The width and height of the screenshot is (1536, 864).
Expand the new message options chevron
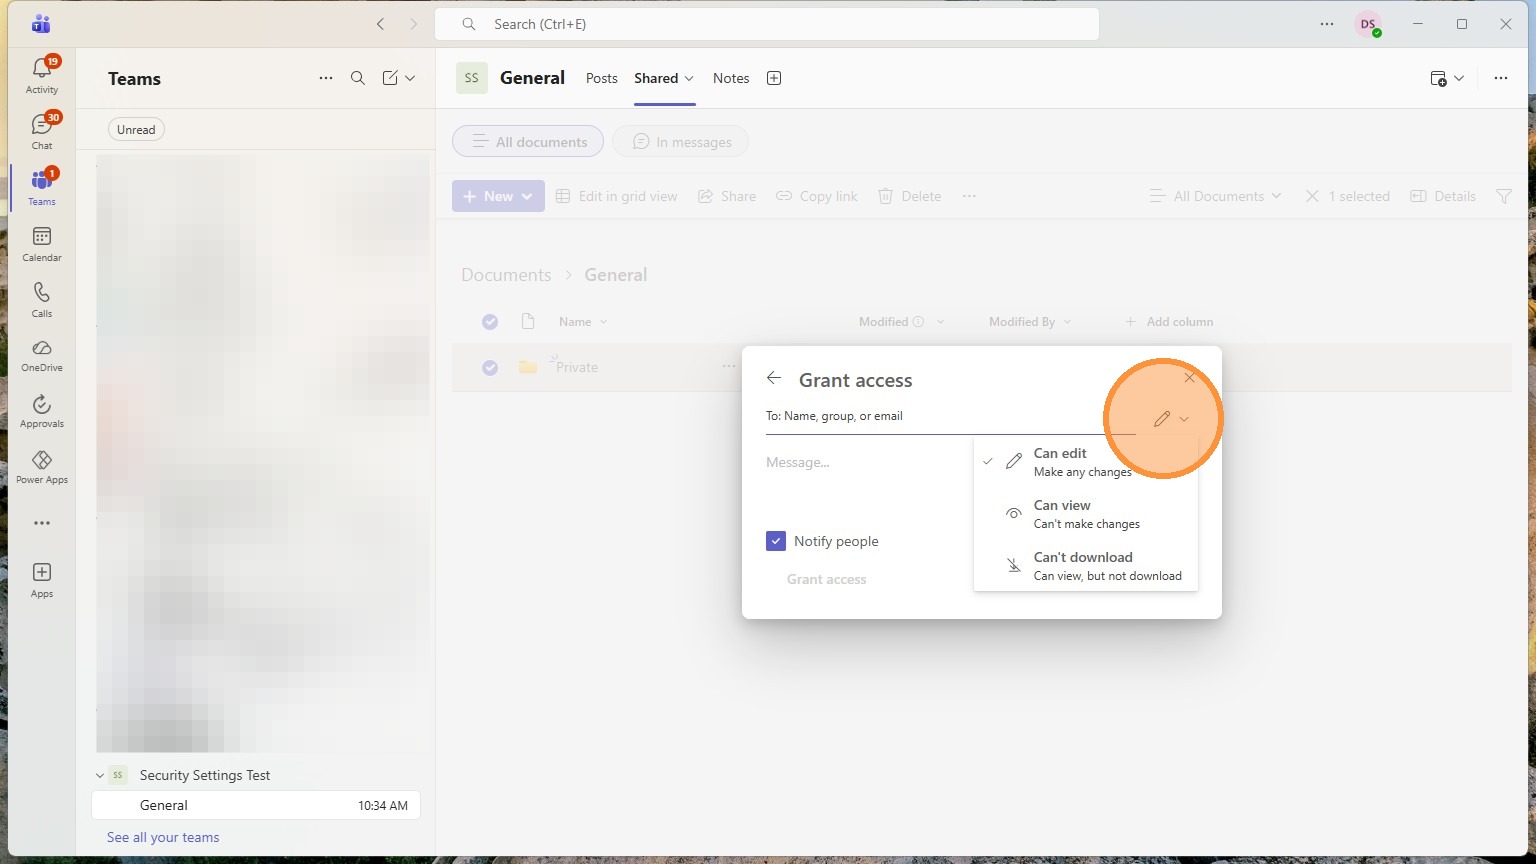[x=410, y=78]
